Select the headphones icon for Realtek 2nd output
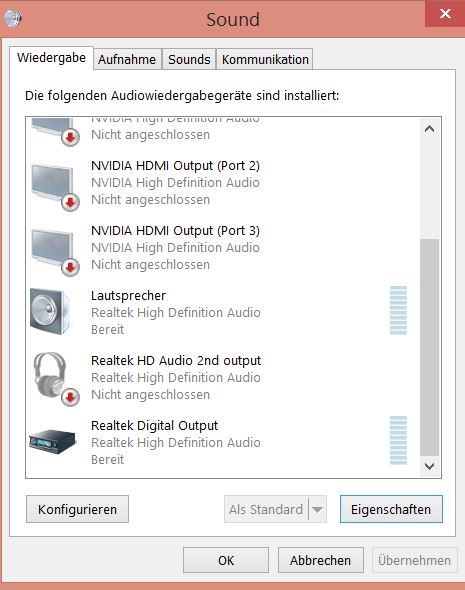Image resolution: width=465 pixels, height=590 pixels. [52, 377]
